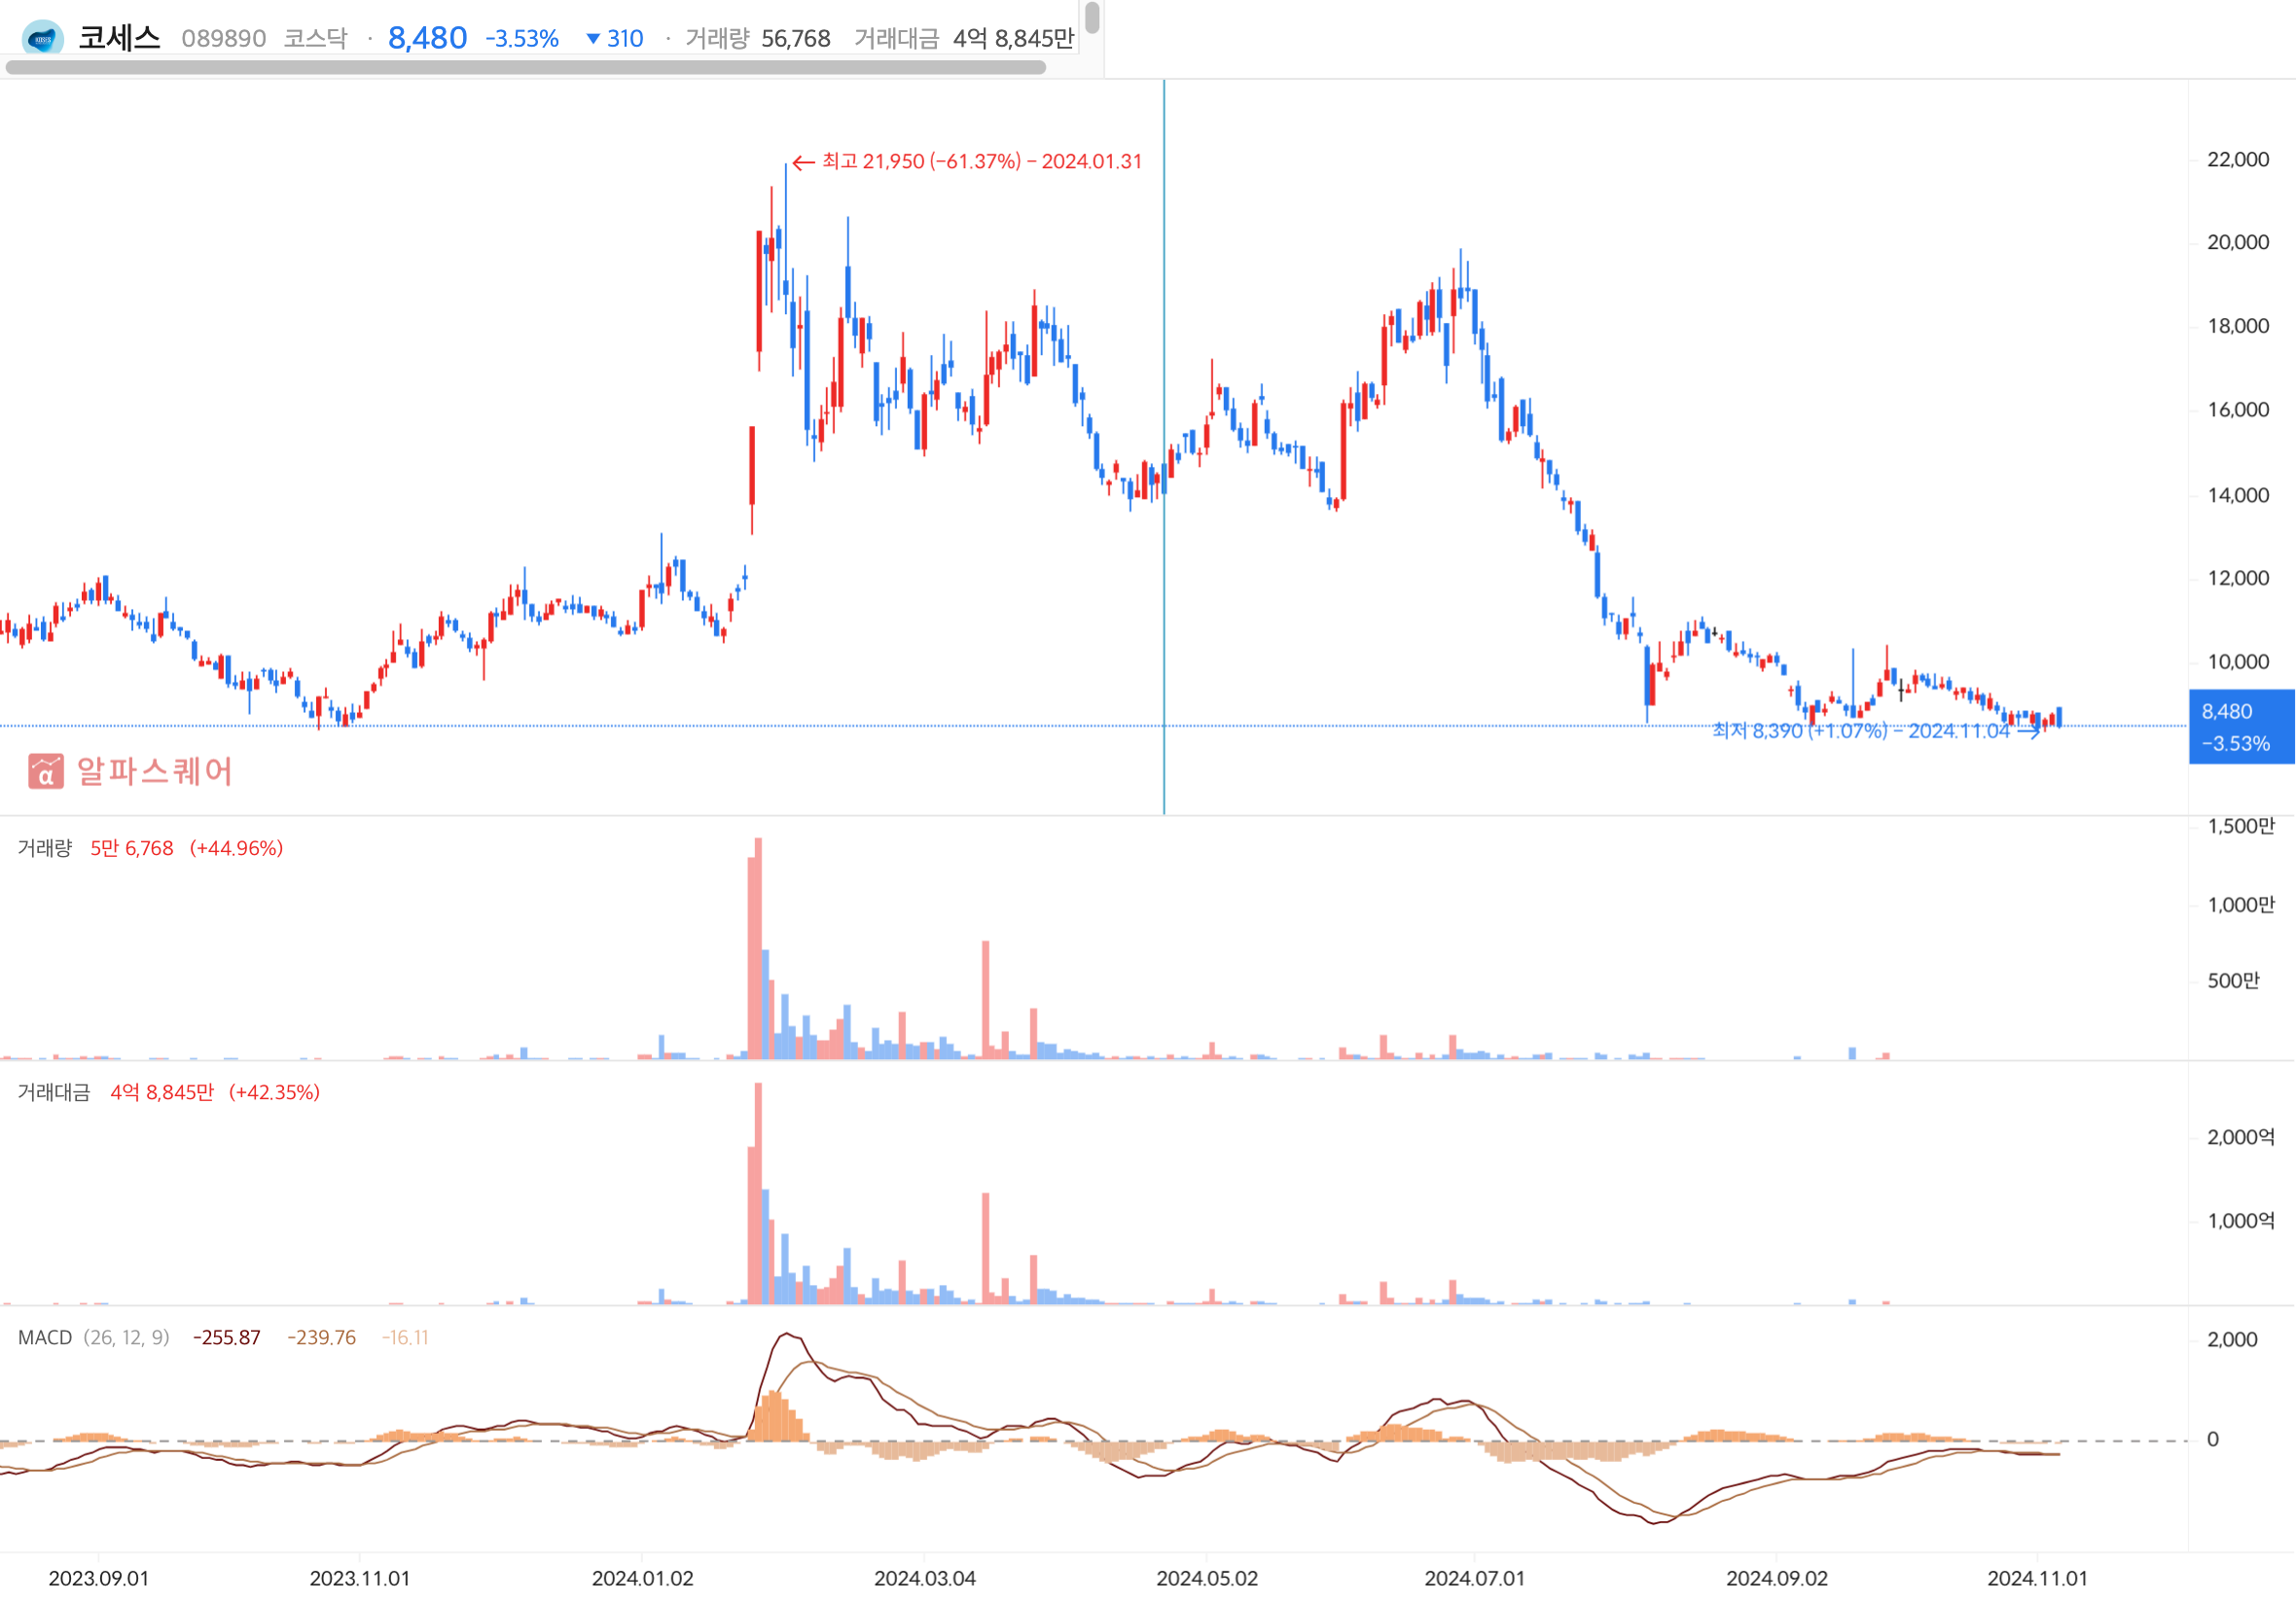Click the 코세스 stock name
The width and height of the screenshot is (2296, 1603).
[119, 38]
